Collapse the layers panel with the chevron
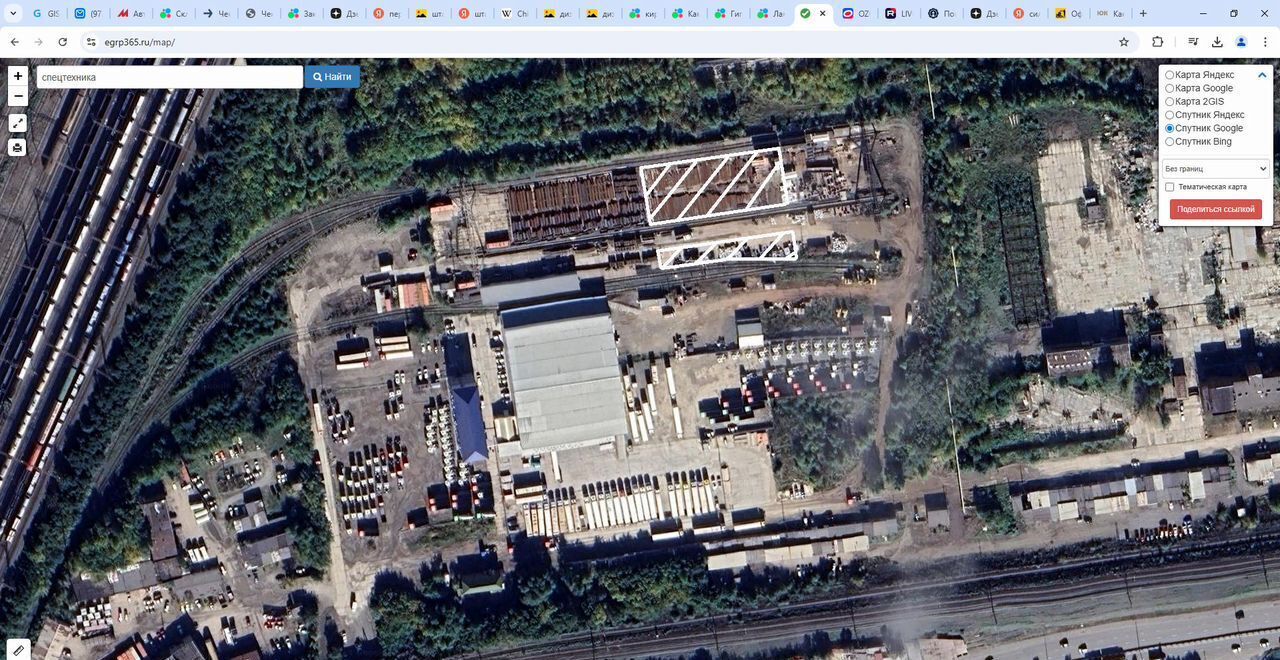 tap(1262, 75)
